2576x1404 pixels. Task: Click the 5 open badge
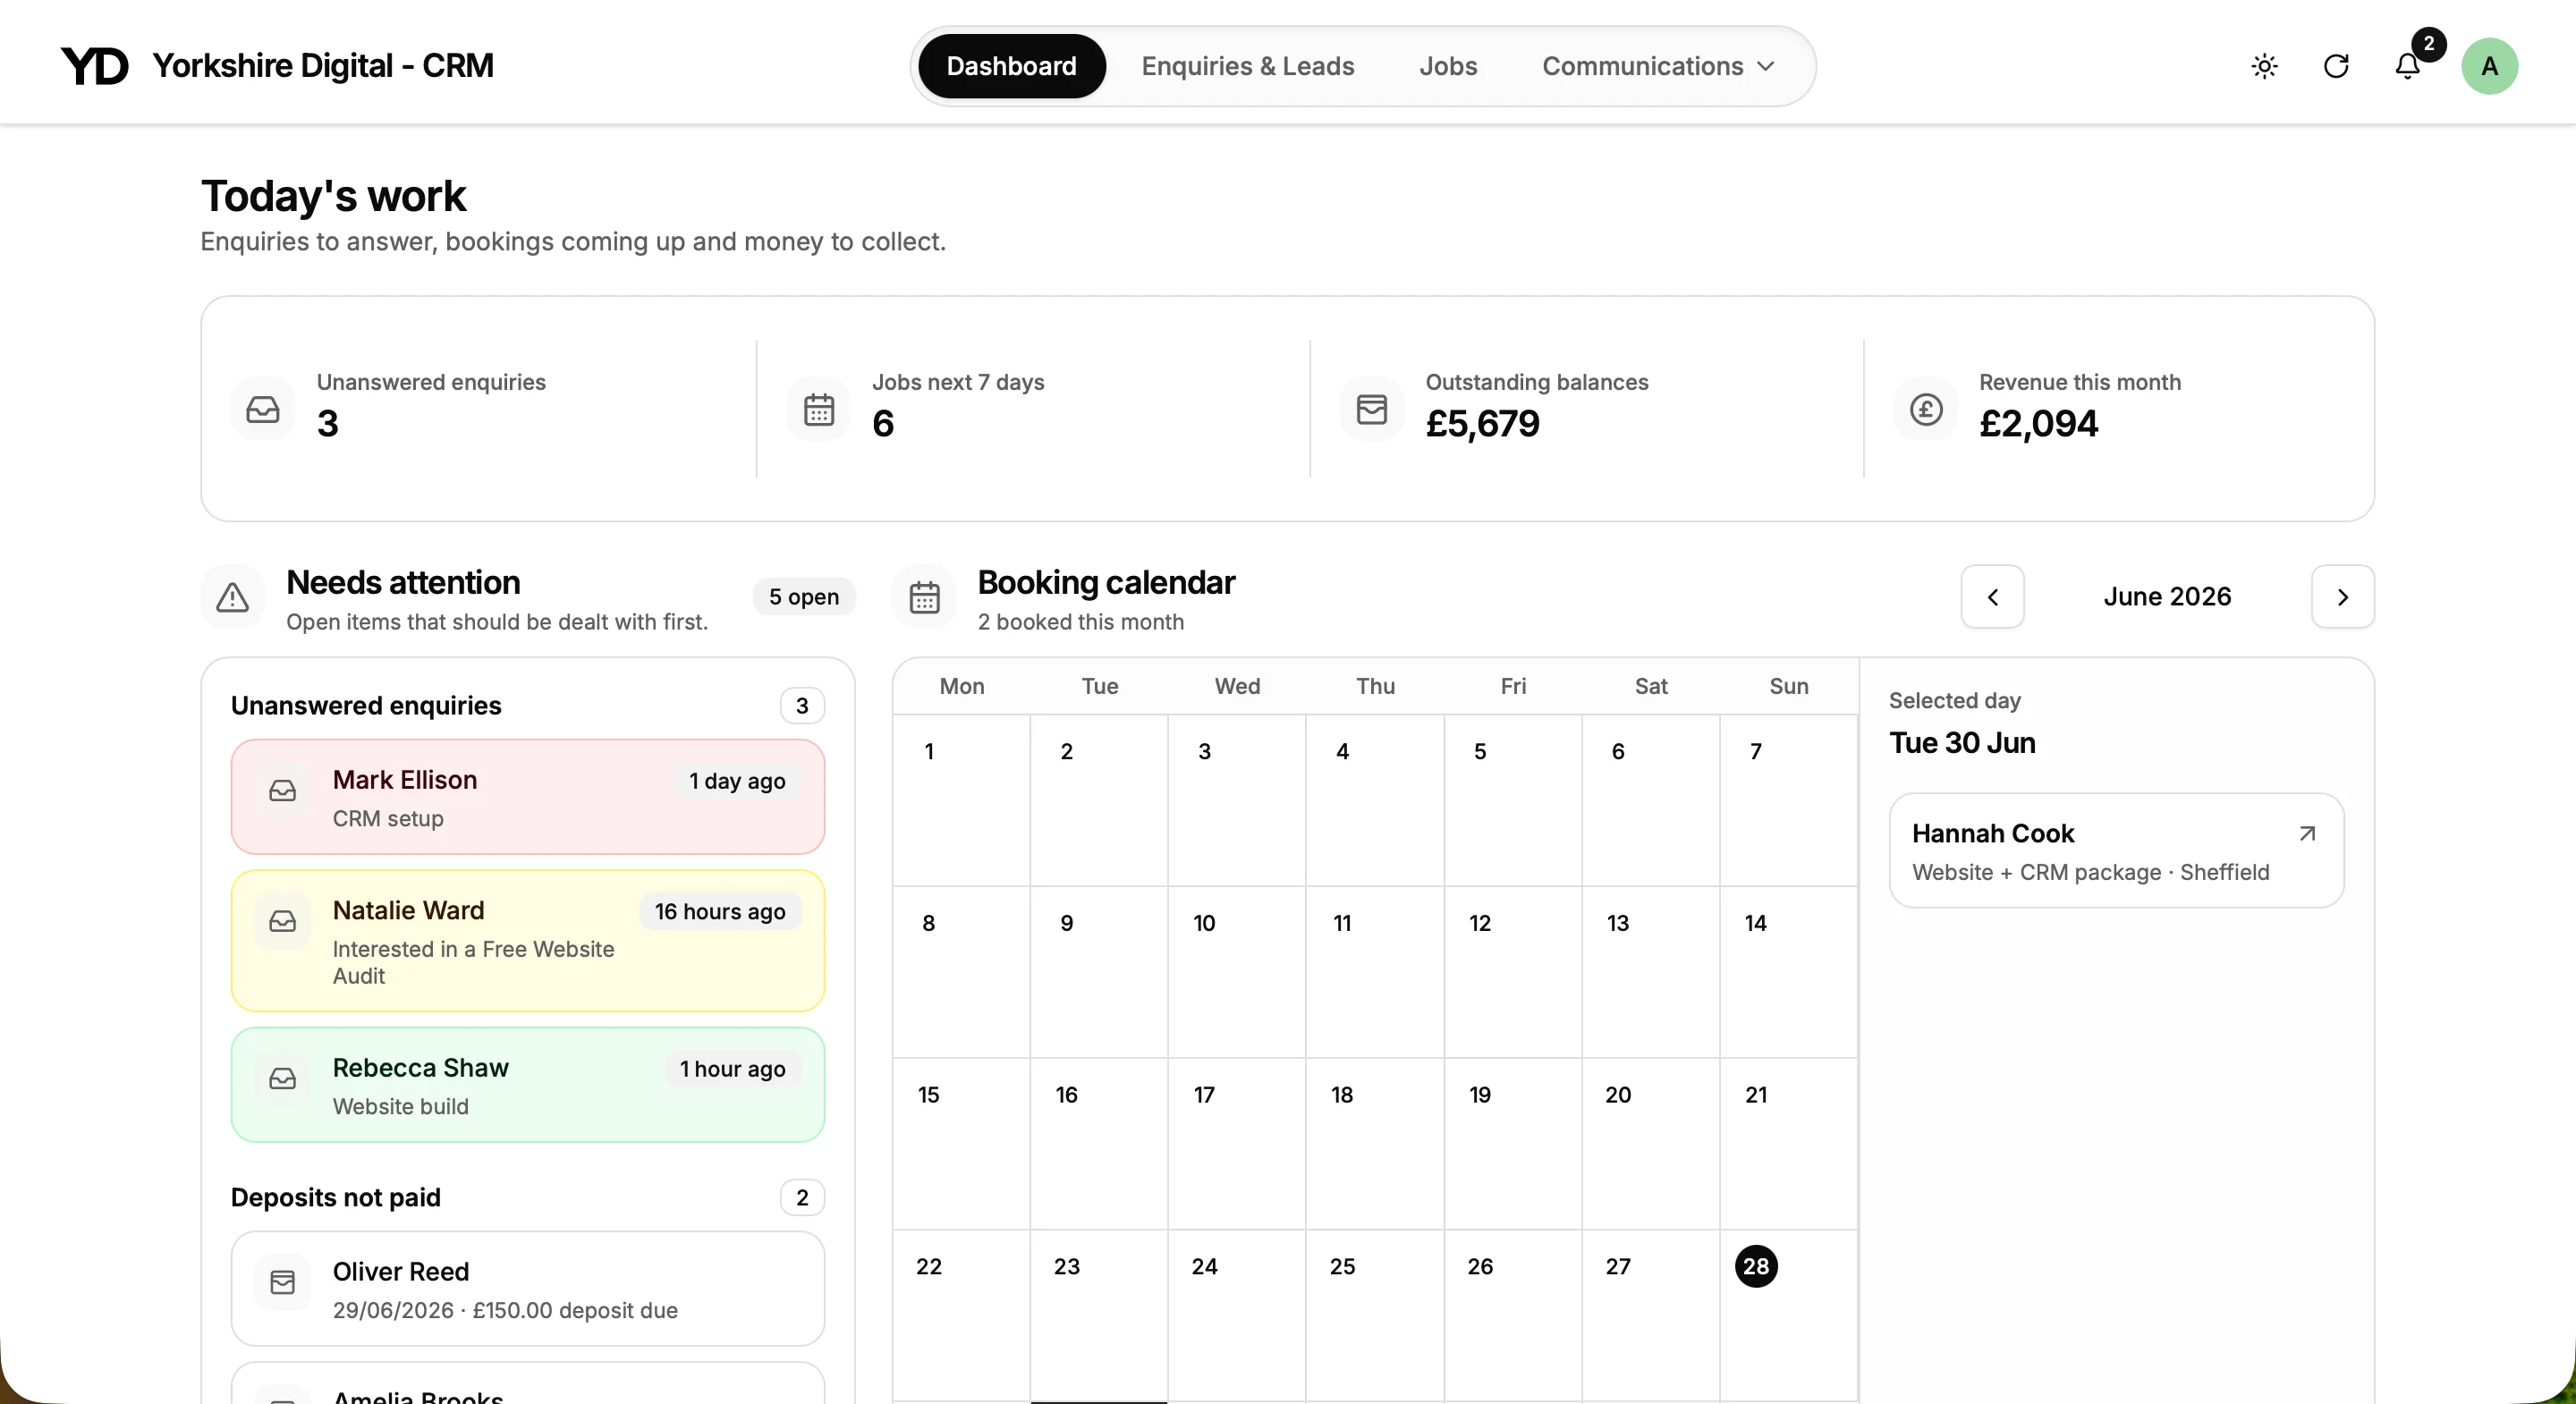click(804, 597)
